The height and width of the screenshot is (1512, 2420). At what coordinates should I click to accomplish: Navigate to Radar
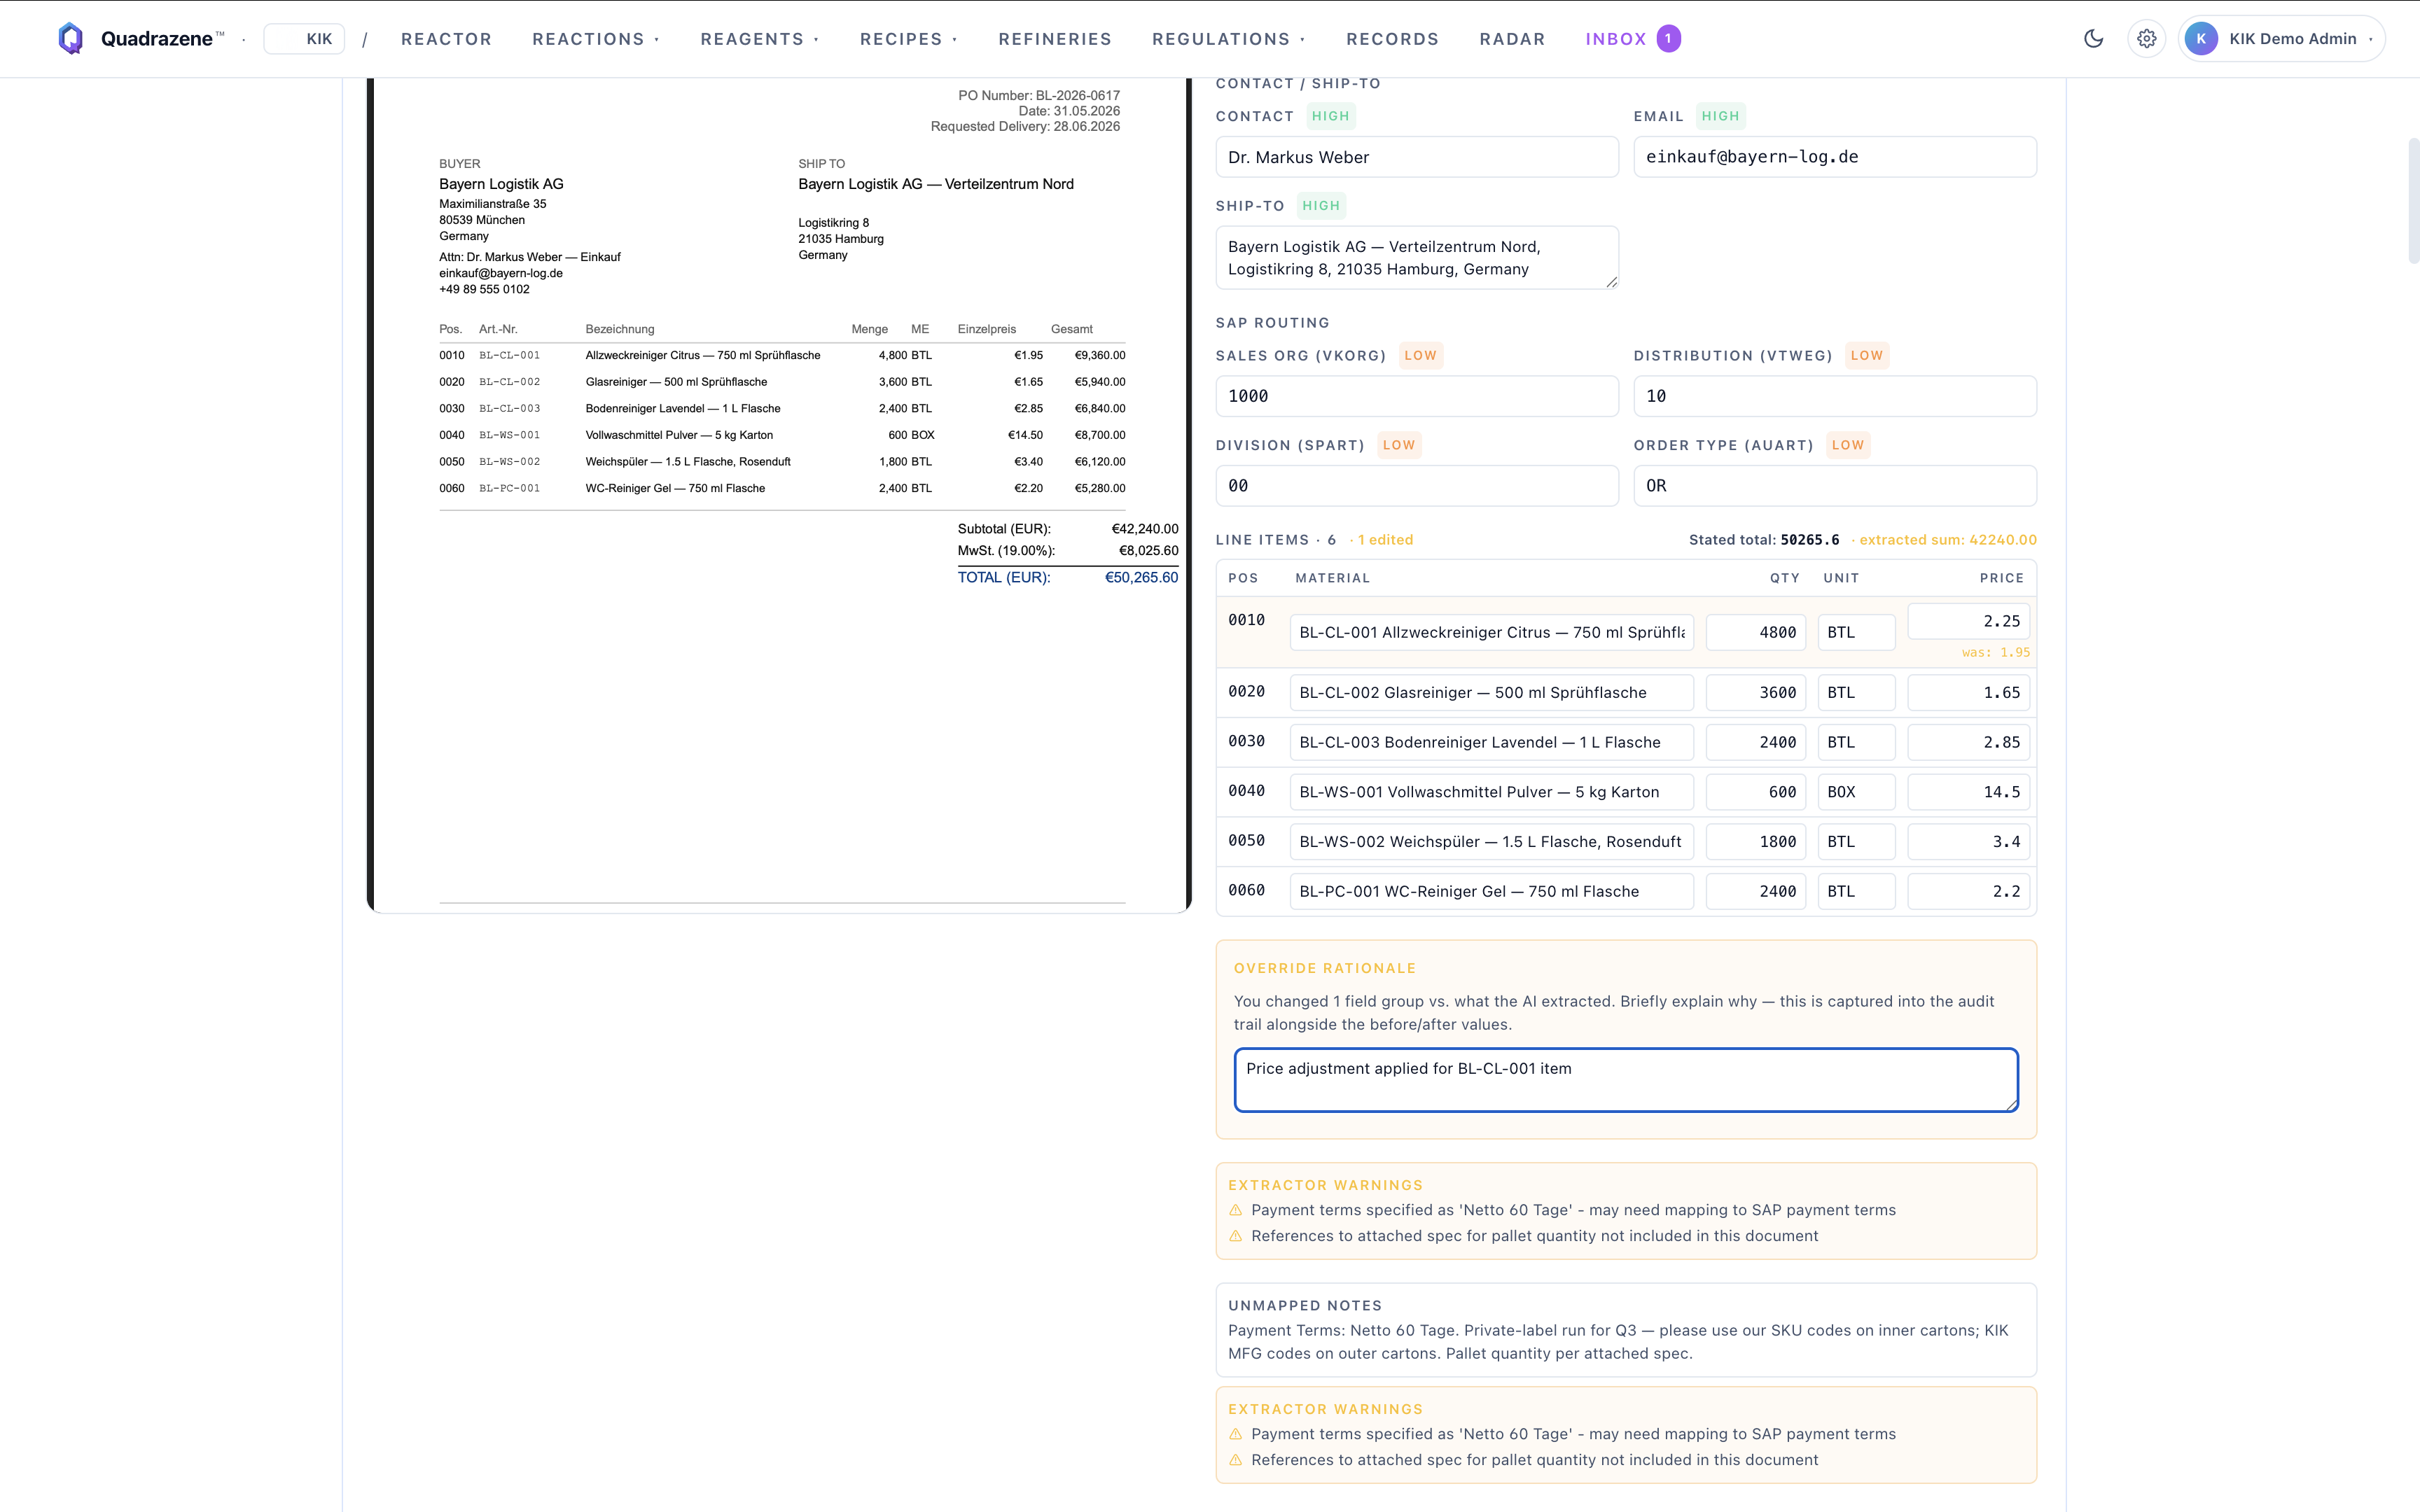click(1512, 39)
